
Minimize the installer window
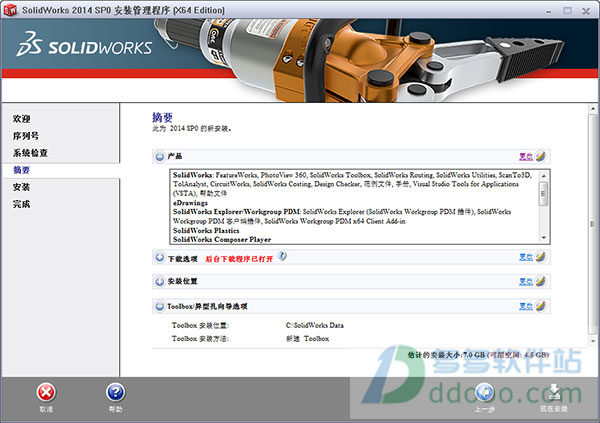(x=549, y=11)
